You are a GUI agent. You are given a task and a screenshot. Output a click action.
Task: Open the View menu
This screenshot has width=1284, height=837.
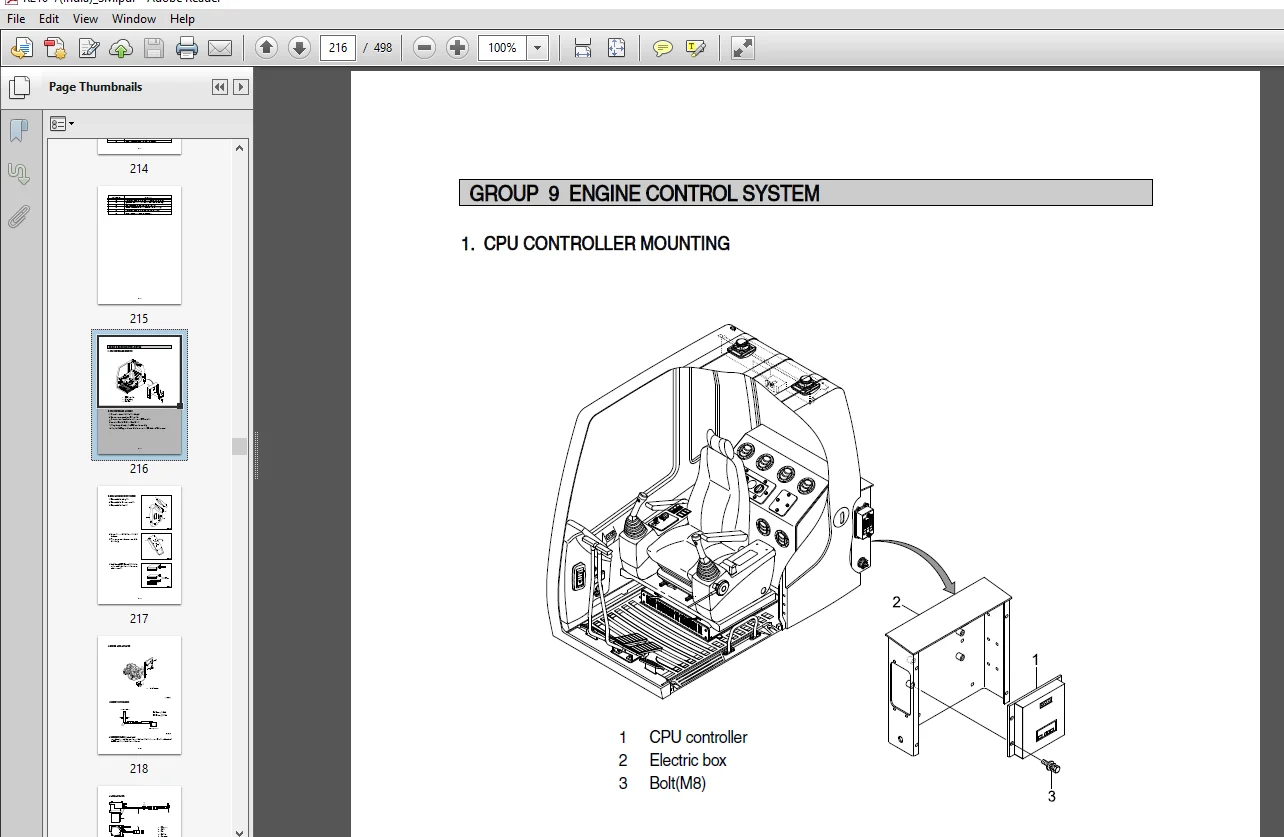86,19
